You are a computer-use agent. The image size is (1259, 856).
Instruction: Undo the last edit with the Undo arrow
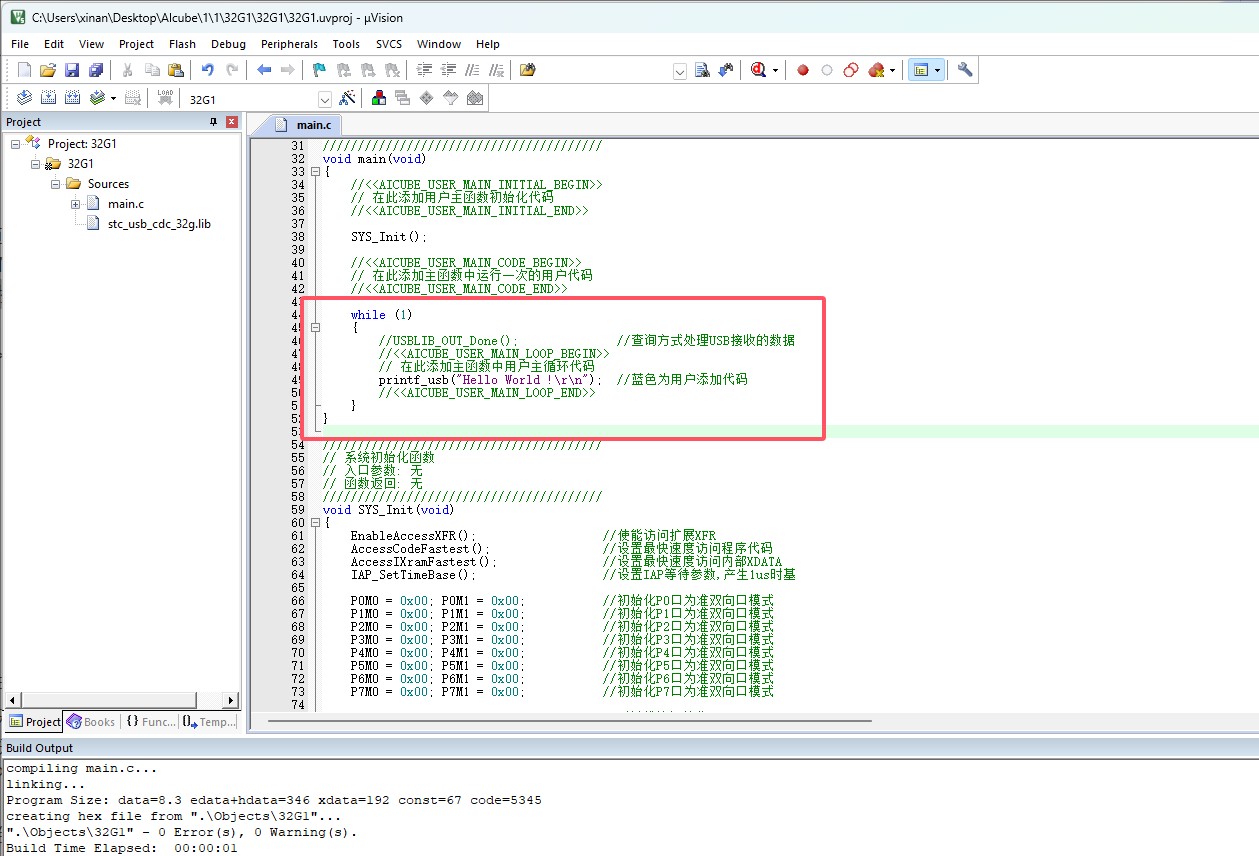[208, 70]
